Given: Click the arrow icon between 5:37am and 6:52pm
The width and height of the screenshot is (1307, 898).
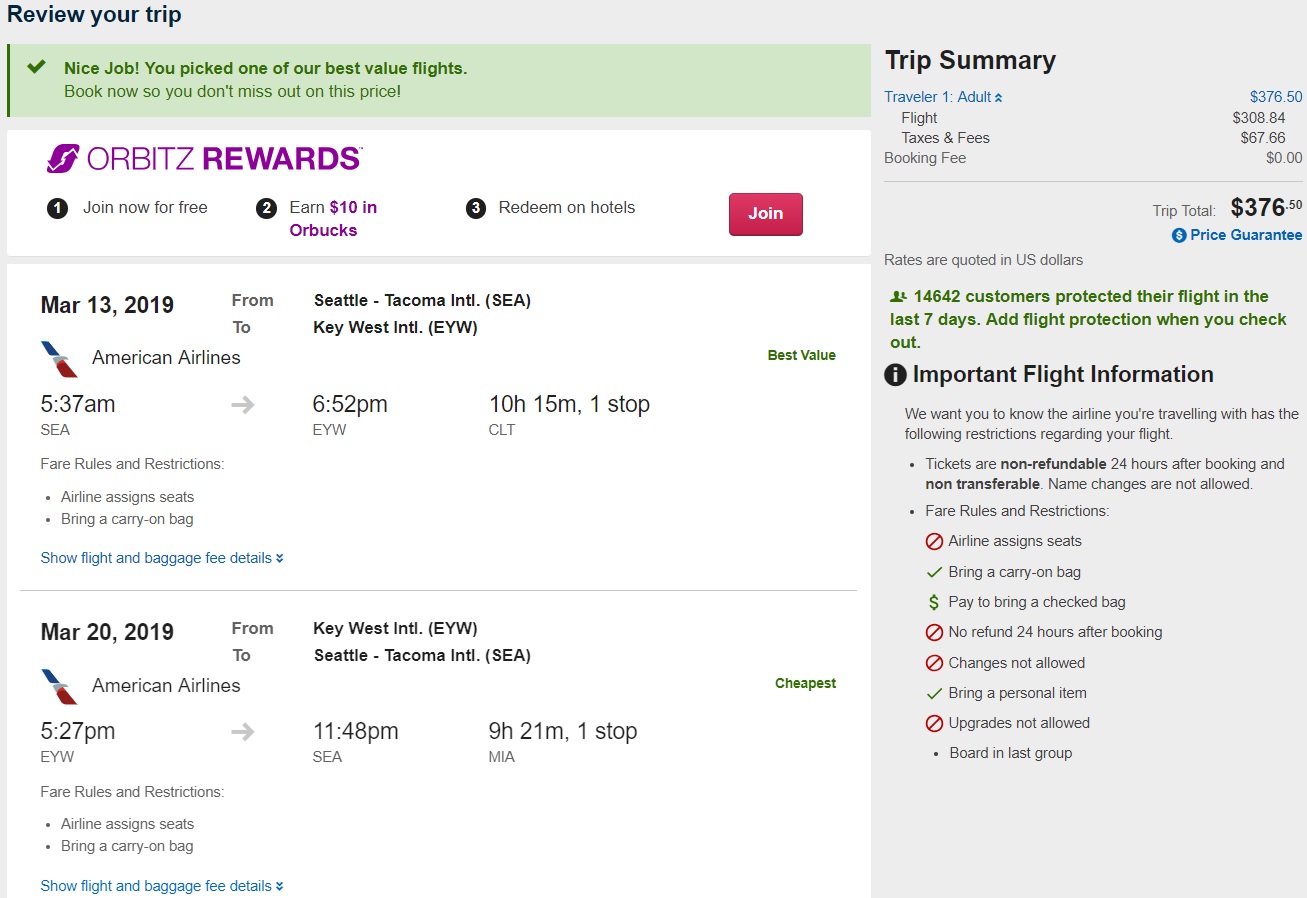Looking at the screenshot, I should click(x=243, y=405).
